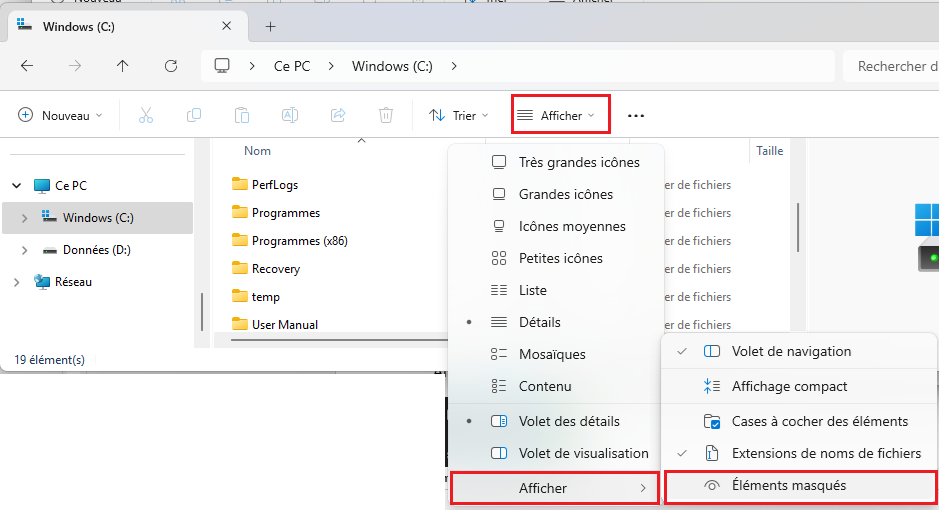Click chevron before Ce PC in address bar
939x510 pixels.
(252, 66)
